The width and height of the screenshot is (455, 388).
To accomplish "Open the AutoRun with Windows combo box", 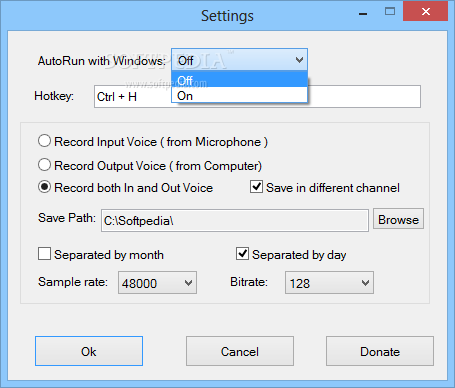I will [x=239, y=60].
